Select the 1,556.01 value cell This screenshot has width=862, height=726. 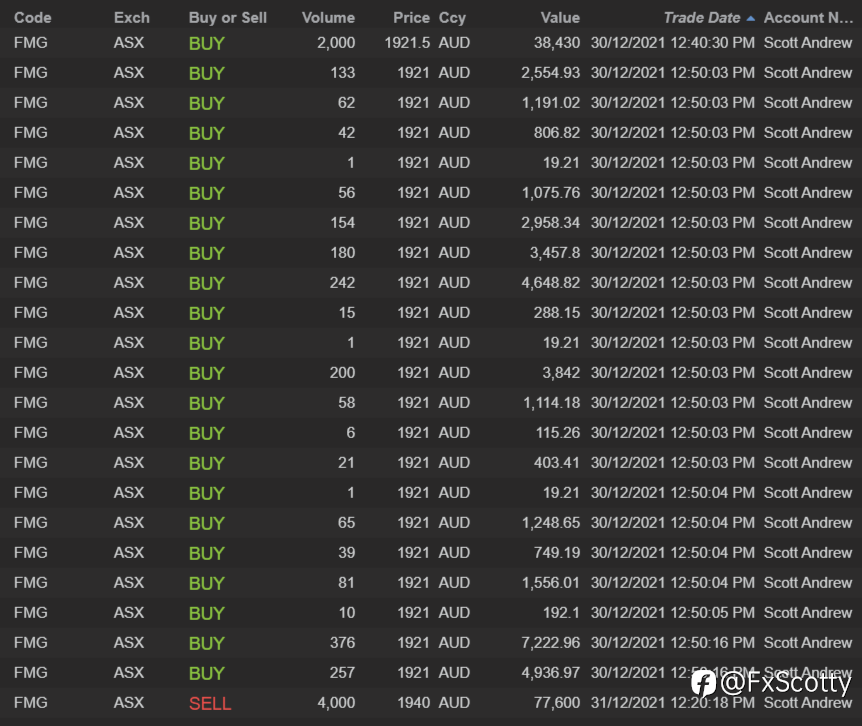(x=550, y=582)
